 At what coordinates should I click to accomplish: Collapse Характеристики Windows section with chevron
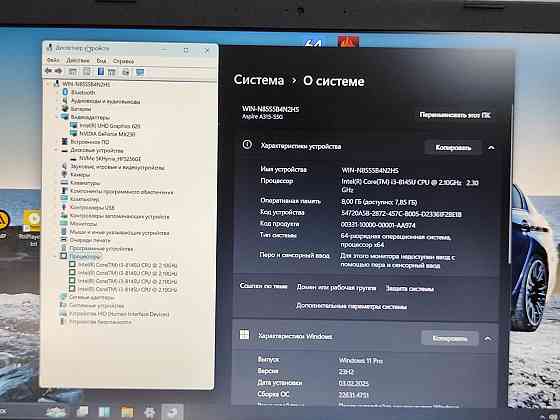(x=488, y=339)
